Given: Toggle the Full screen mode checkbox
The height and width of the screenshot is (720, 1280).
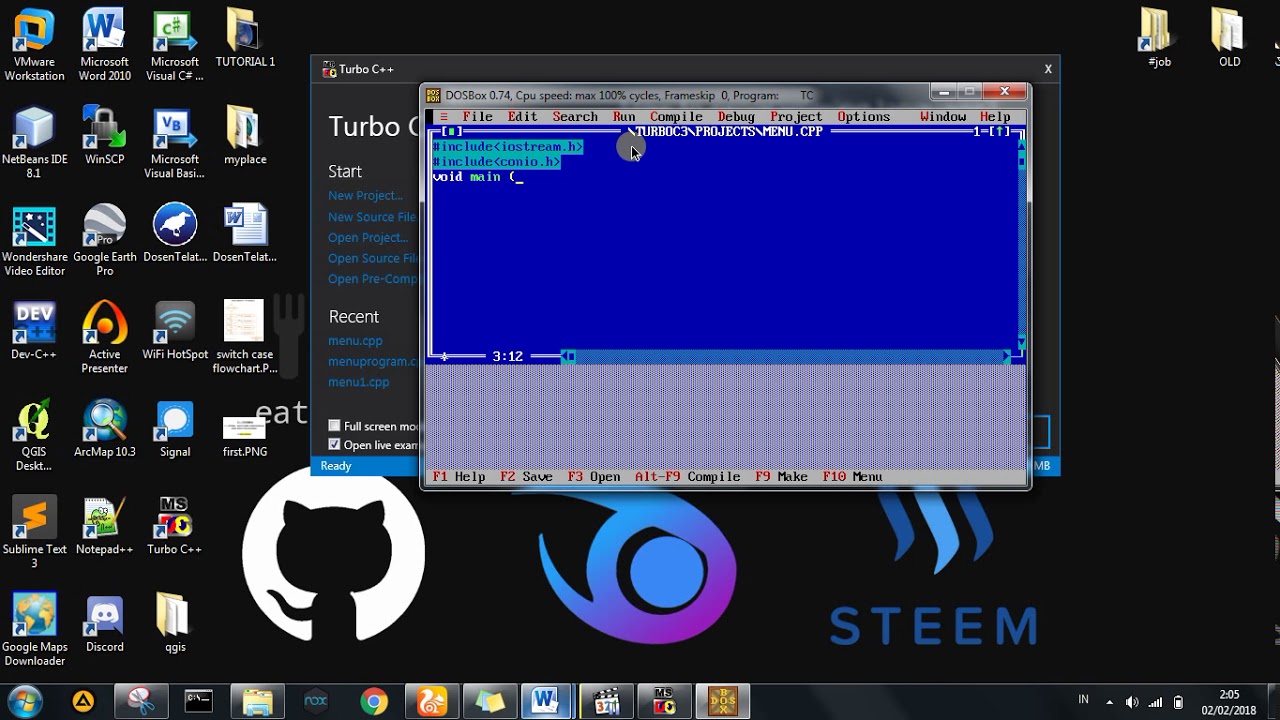Looking at the screenshot, I should click(335, 426).
